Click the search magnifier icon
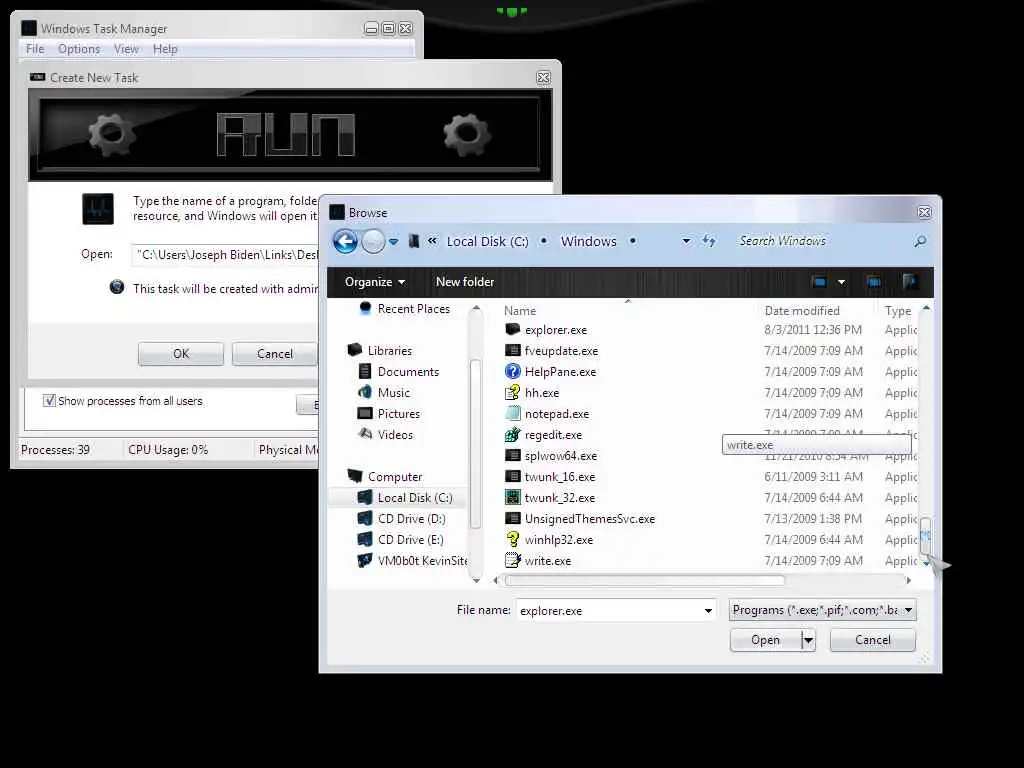The image size is (1024, 768). pos(920,241)
